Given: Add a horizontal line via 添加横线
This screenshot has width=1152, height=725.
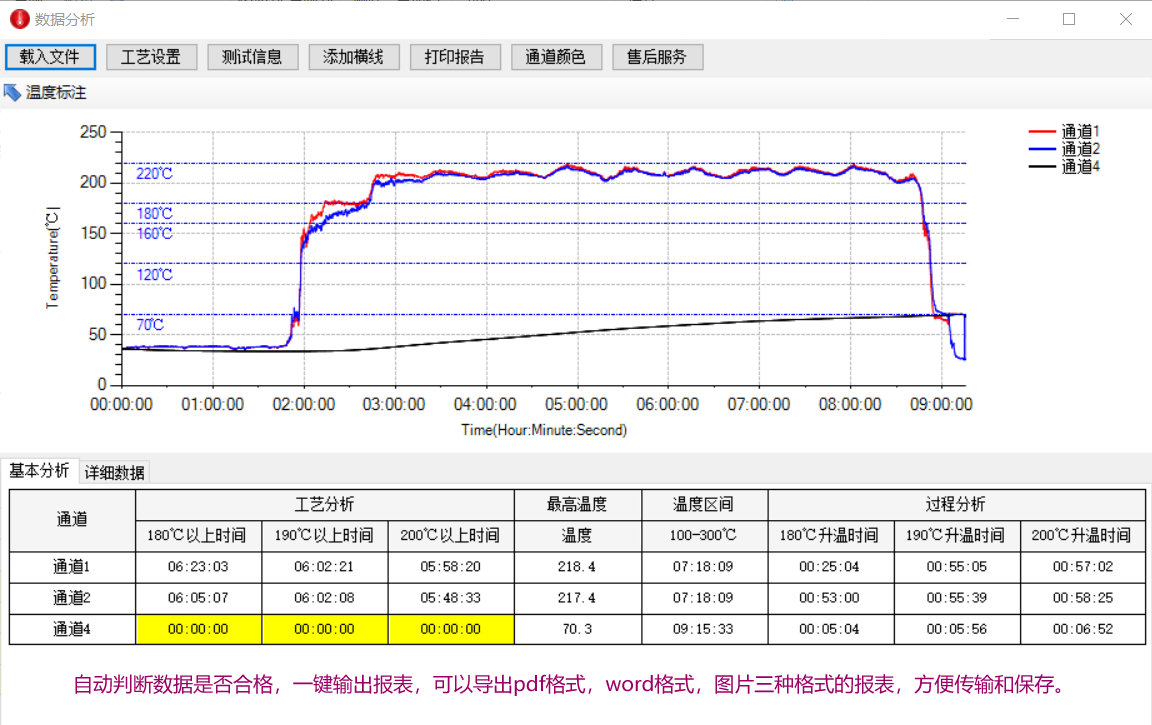Looking at the screenshot, I should (353, 57).
